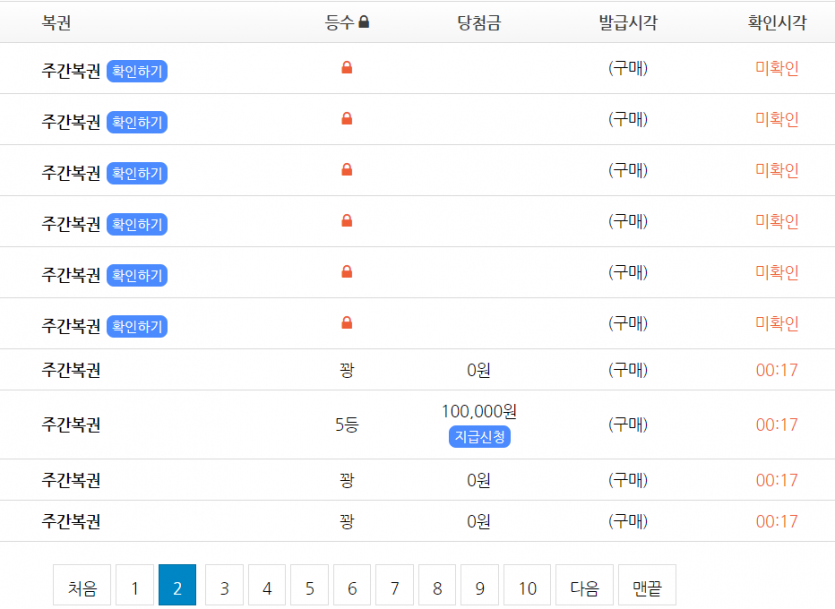Click (구매) in the 5등 row

coord(628,424)
